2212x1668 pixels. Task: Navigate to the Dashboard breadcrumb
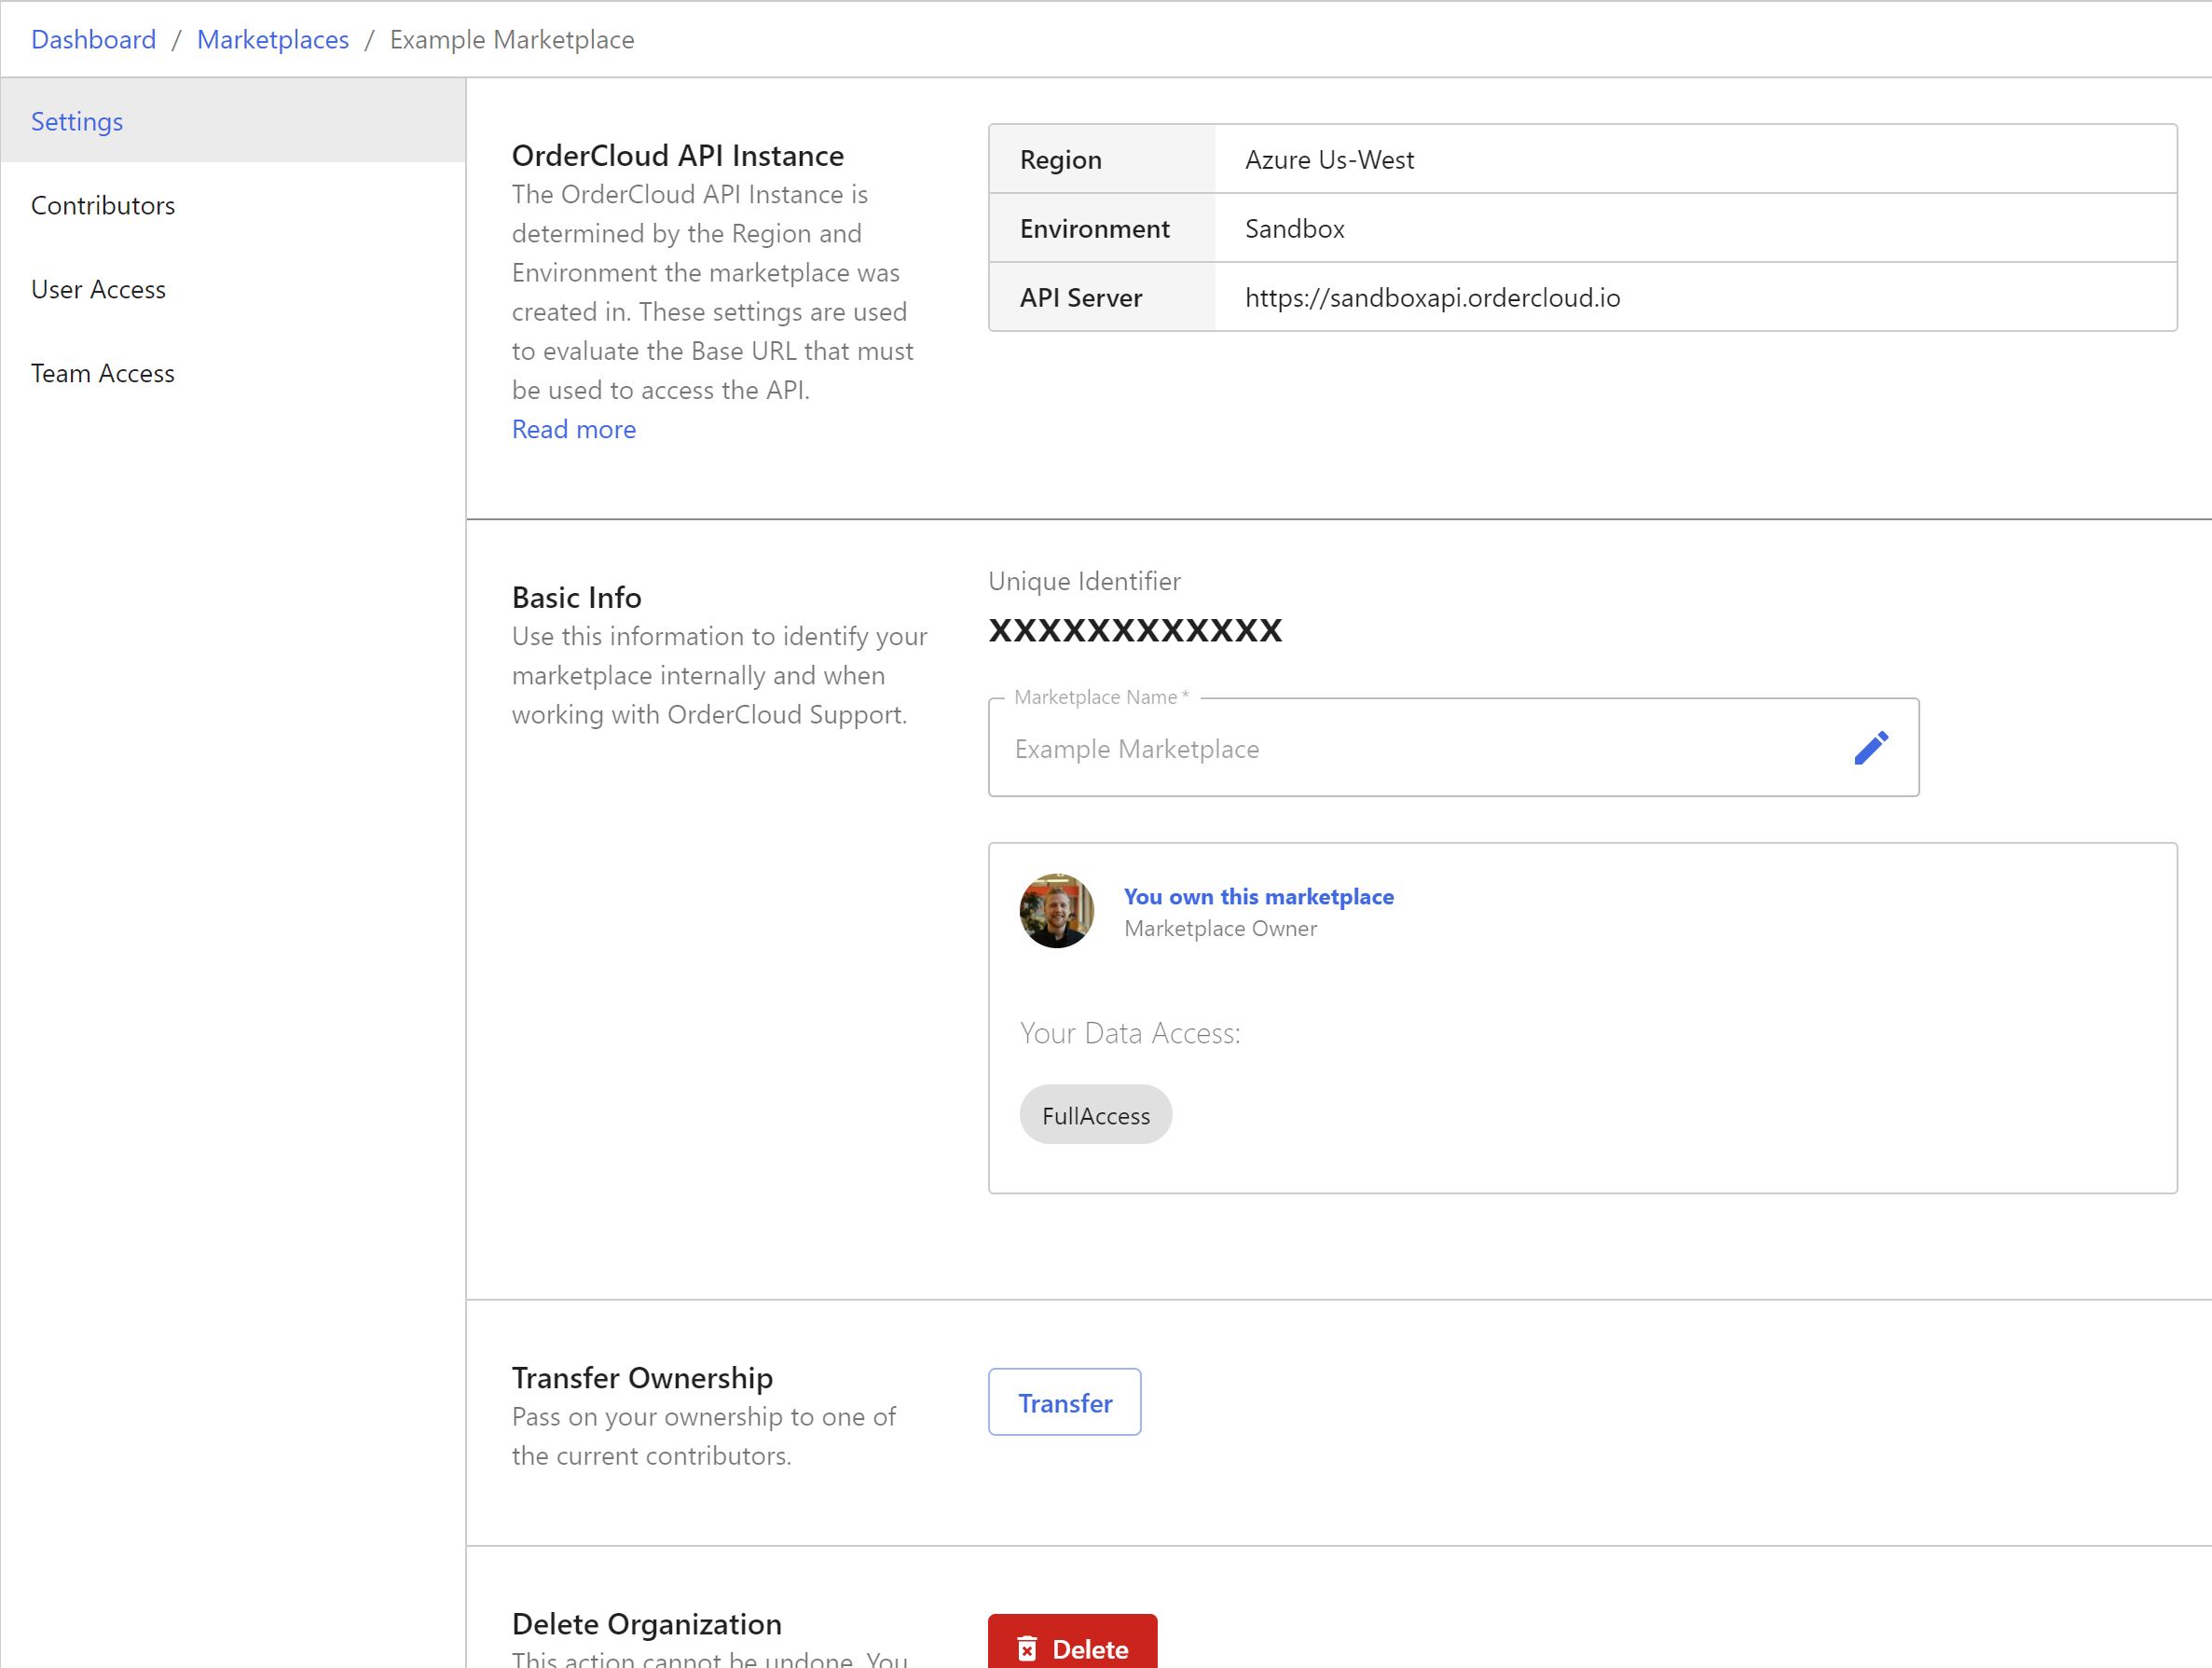pos(93,39)
